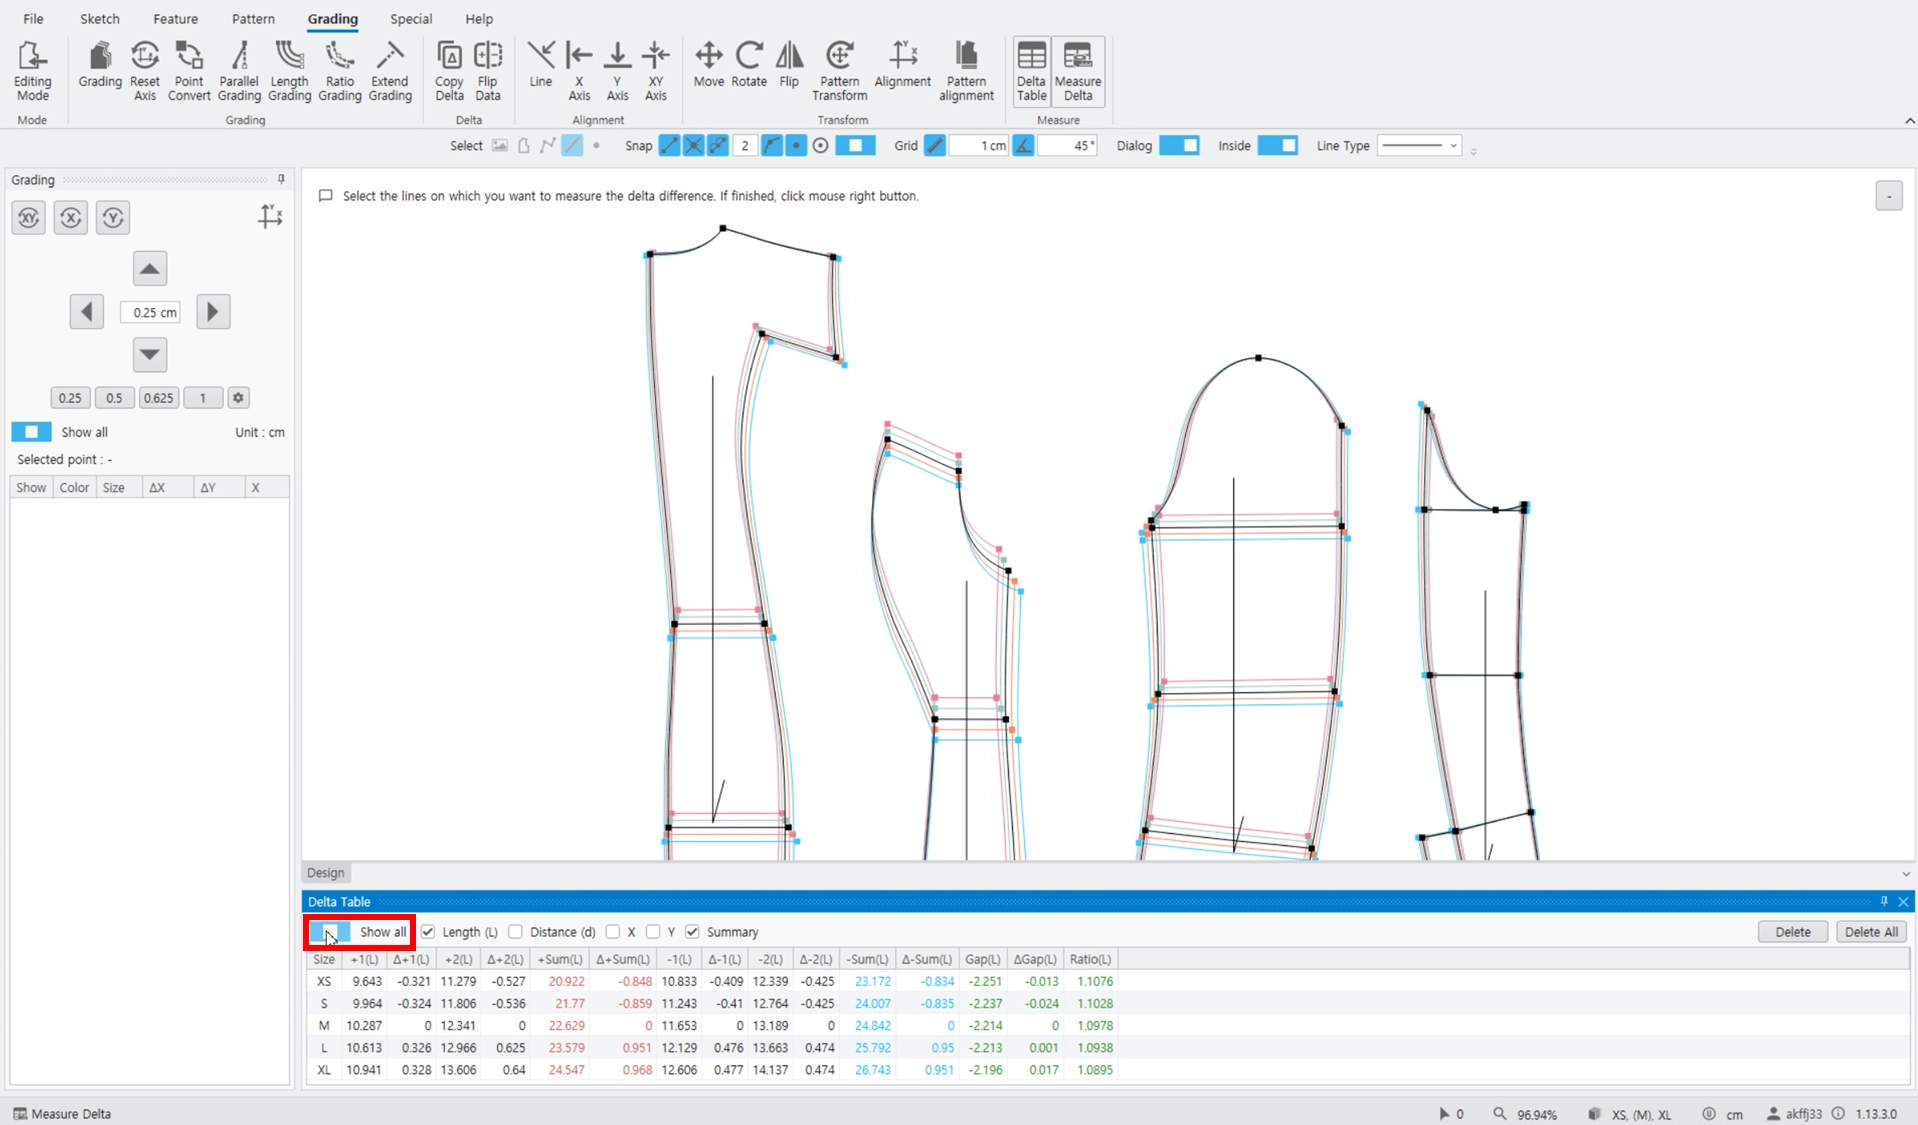Activate the XY Axis alignment tool

pos(656,71)
